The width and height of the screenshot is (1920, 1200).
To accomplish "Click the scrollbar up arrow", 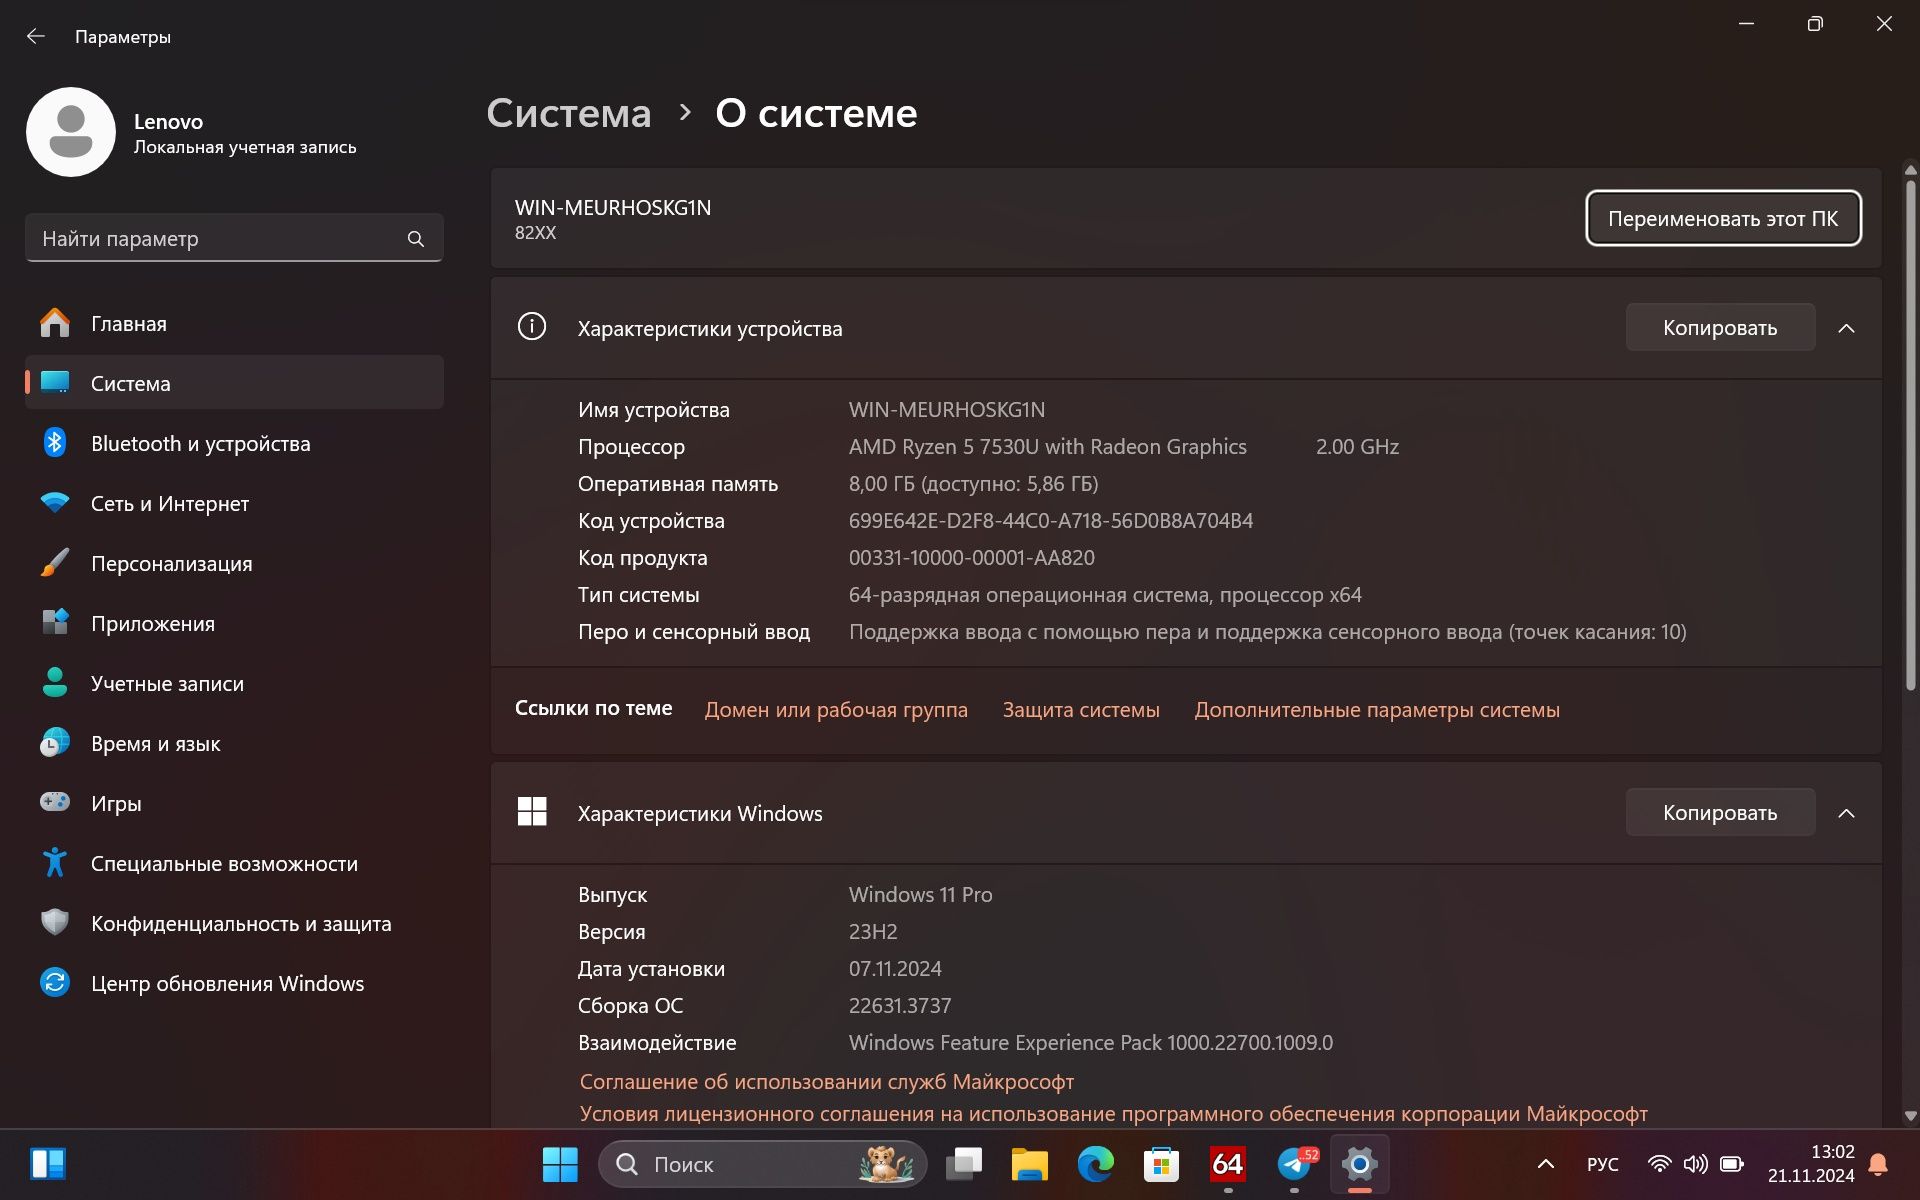I will coord(1910,170).
